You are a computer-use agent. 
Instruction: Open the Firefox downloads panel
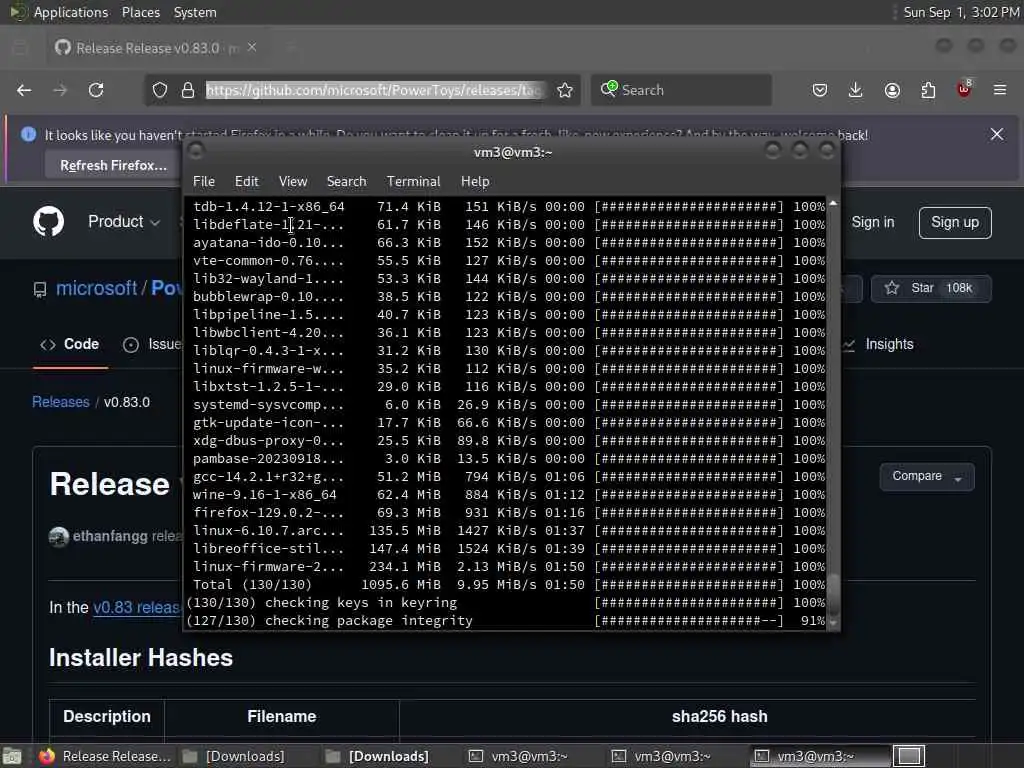(x=856, y=90)
